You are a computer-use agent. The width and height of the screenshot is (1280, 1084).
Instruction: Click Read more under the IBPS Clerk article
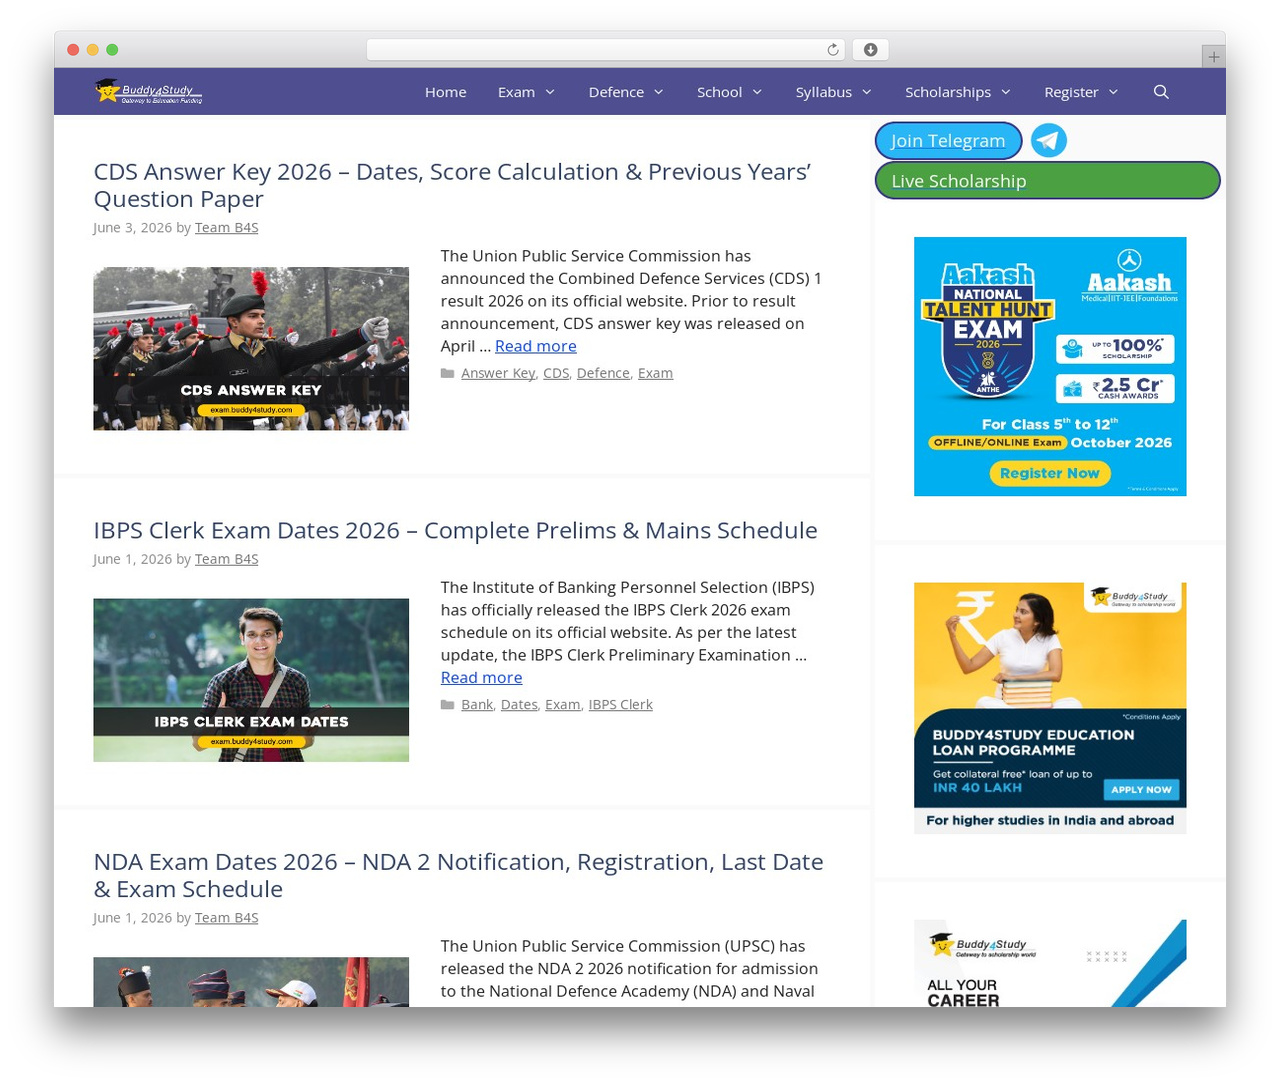[481, 678]
